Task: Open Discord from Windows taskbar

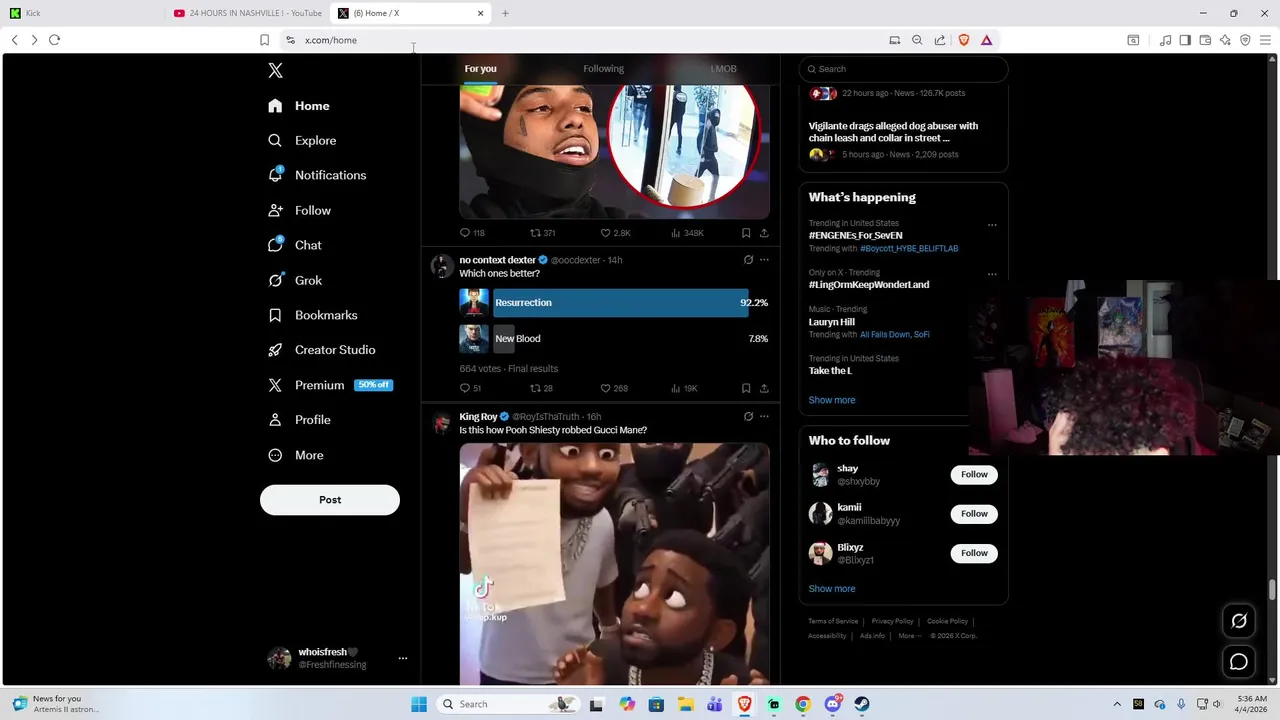Action: (832, 704)
